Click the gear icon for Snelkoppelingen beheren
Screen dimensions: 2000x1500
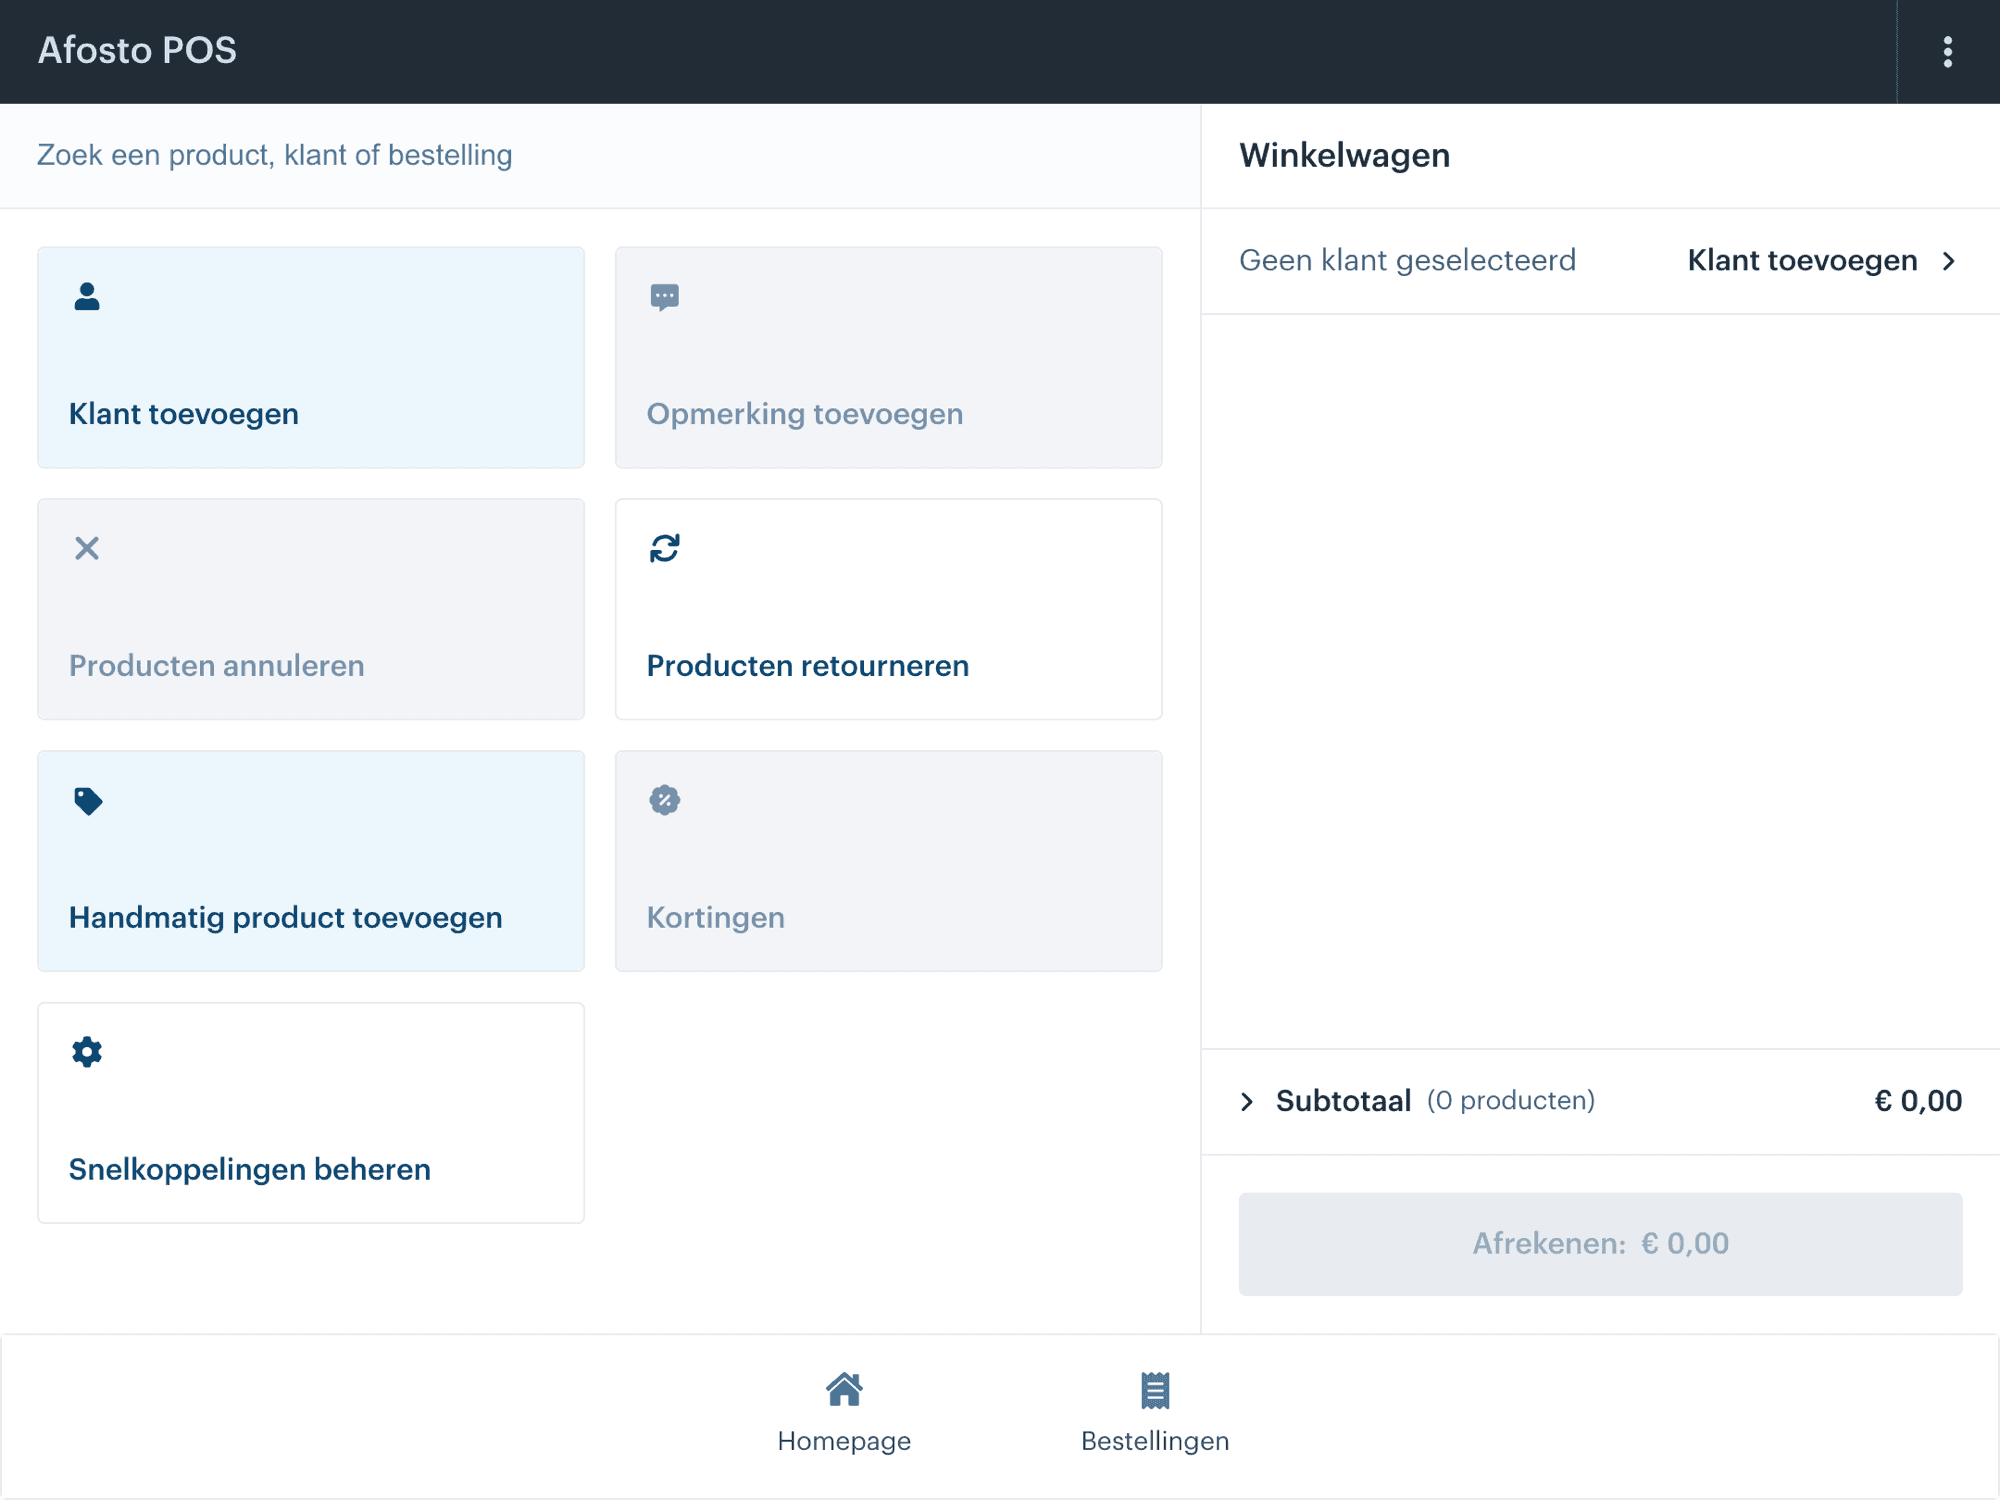tap(87, 1052)
